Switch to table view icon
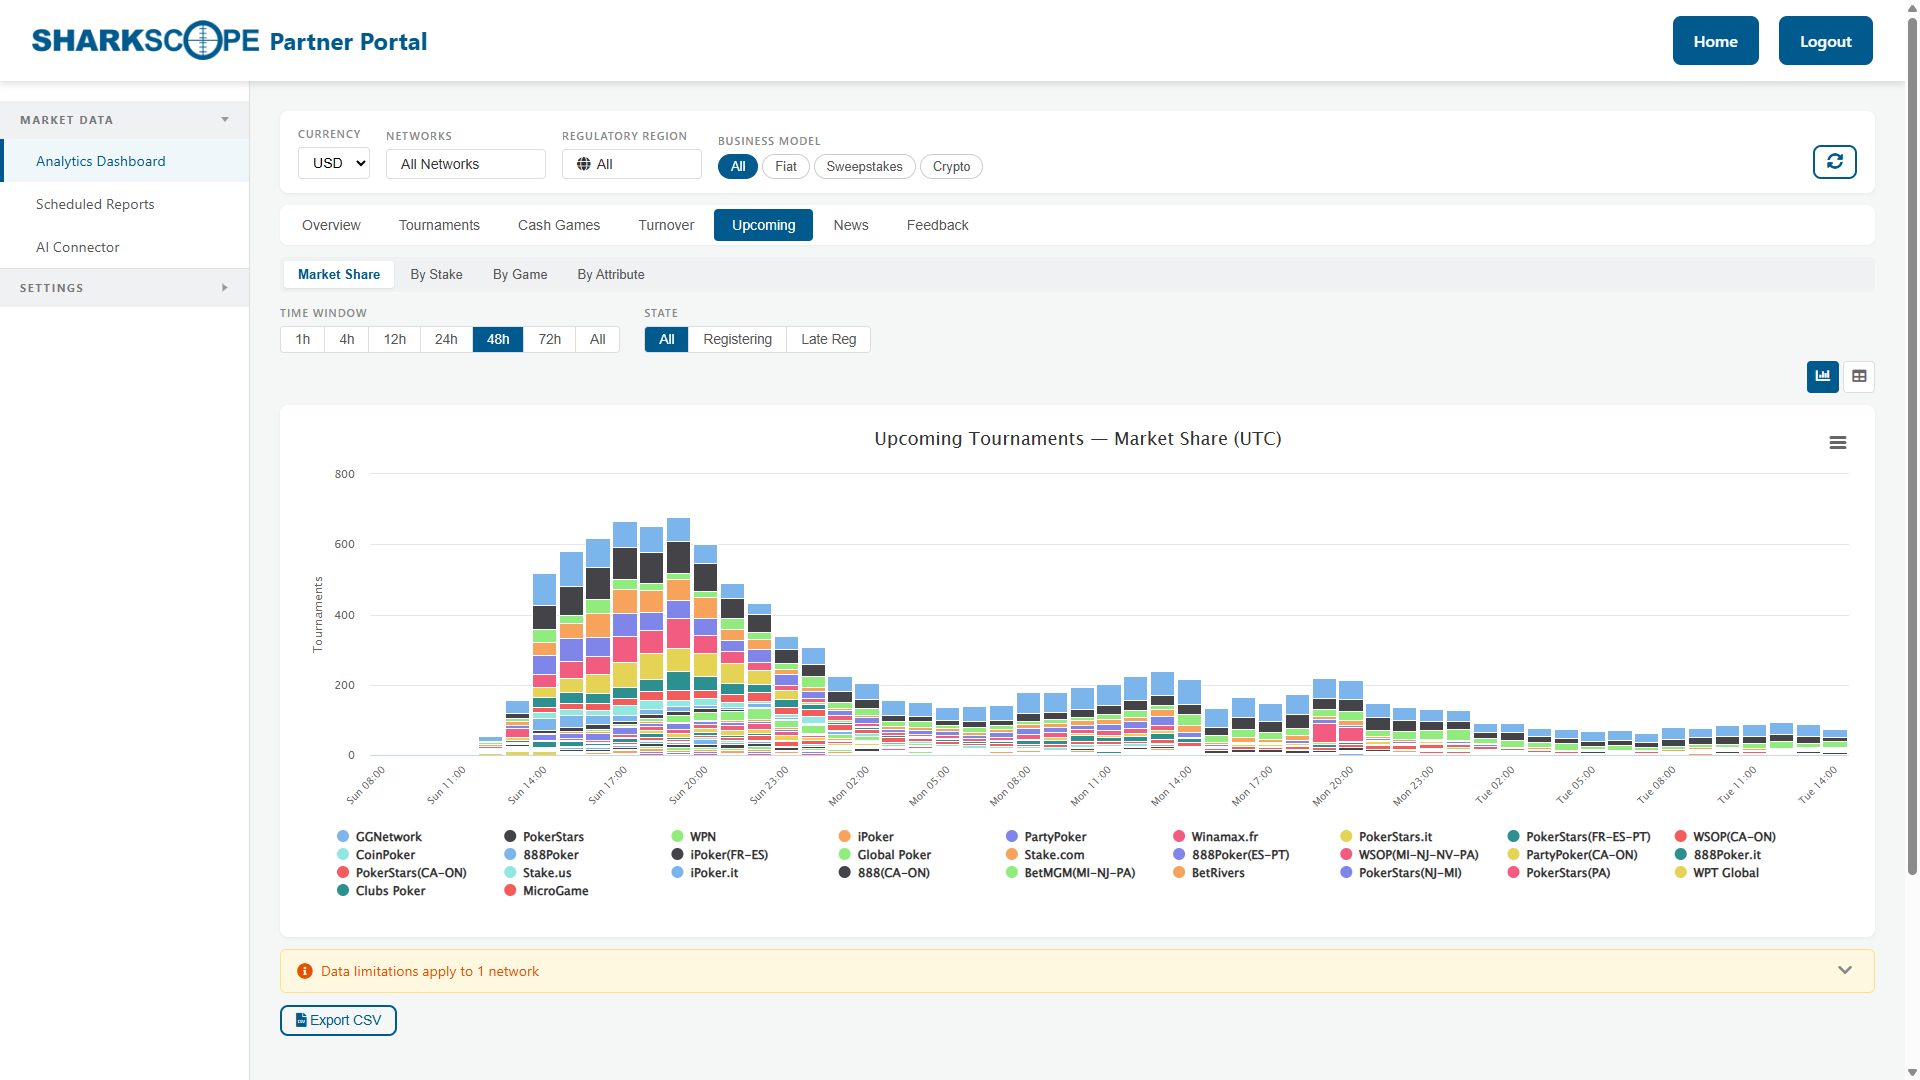Viewport: 1920px width, 1080px height. click(1859, 376)
